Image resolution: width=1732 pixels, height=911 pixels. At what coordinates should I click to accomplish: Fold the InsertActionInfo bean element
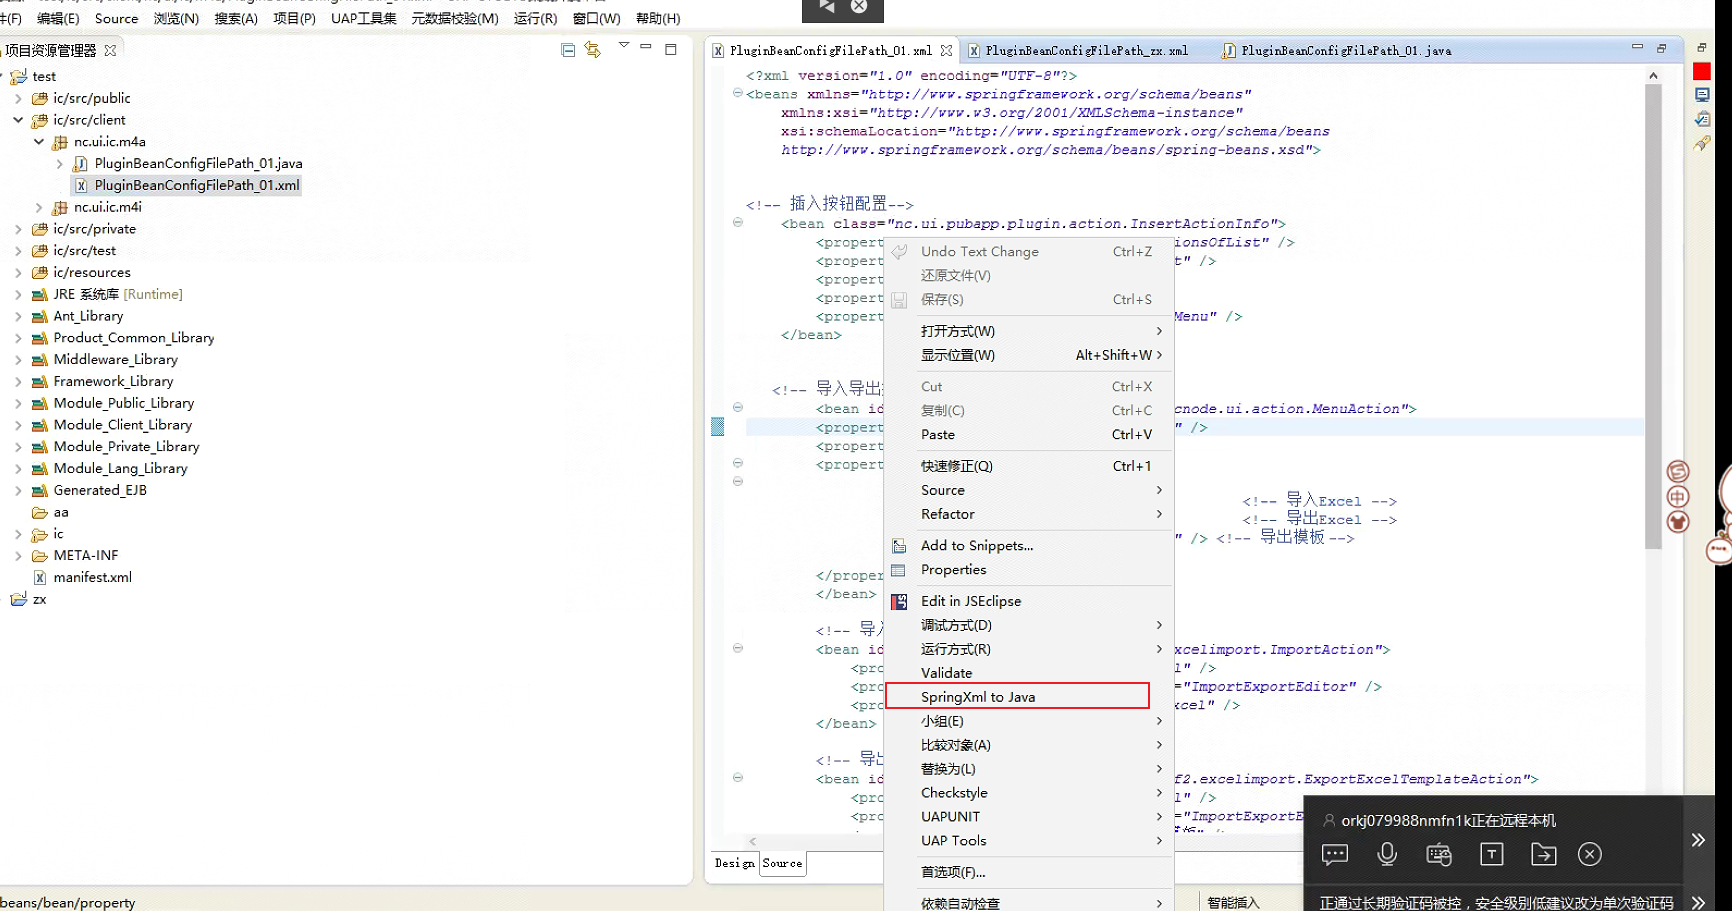coord(738,222)
